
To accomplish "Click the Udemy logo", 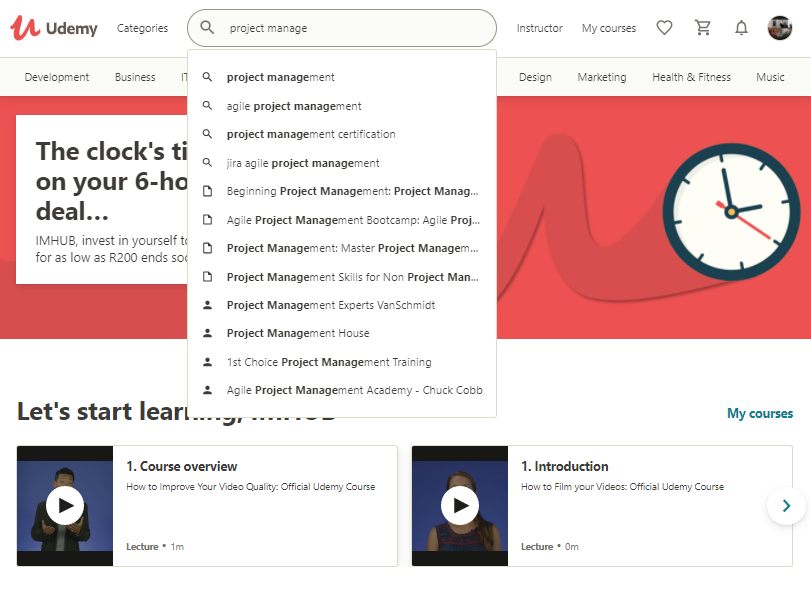I will (54, 28).
